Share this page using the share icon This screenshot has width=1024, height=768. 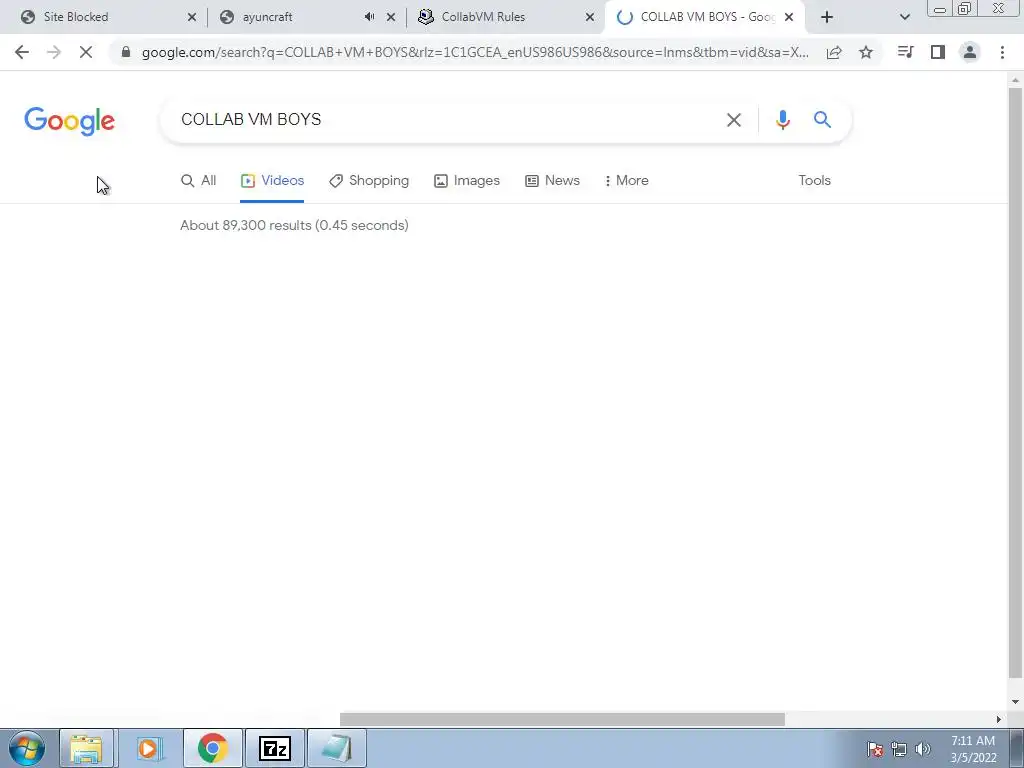pos(834,52)
